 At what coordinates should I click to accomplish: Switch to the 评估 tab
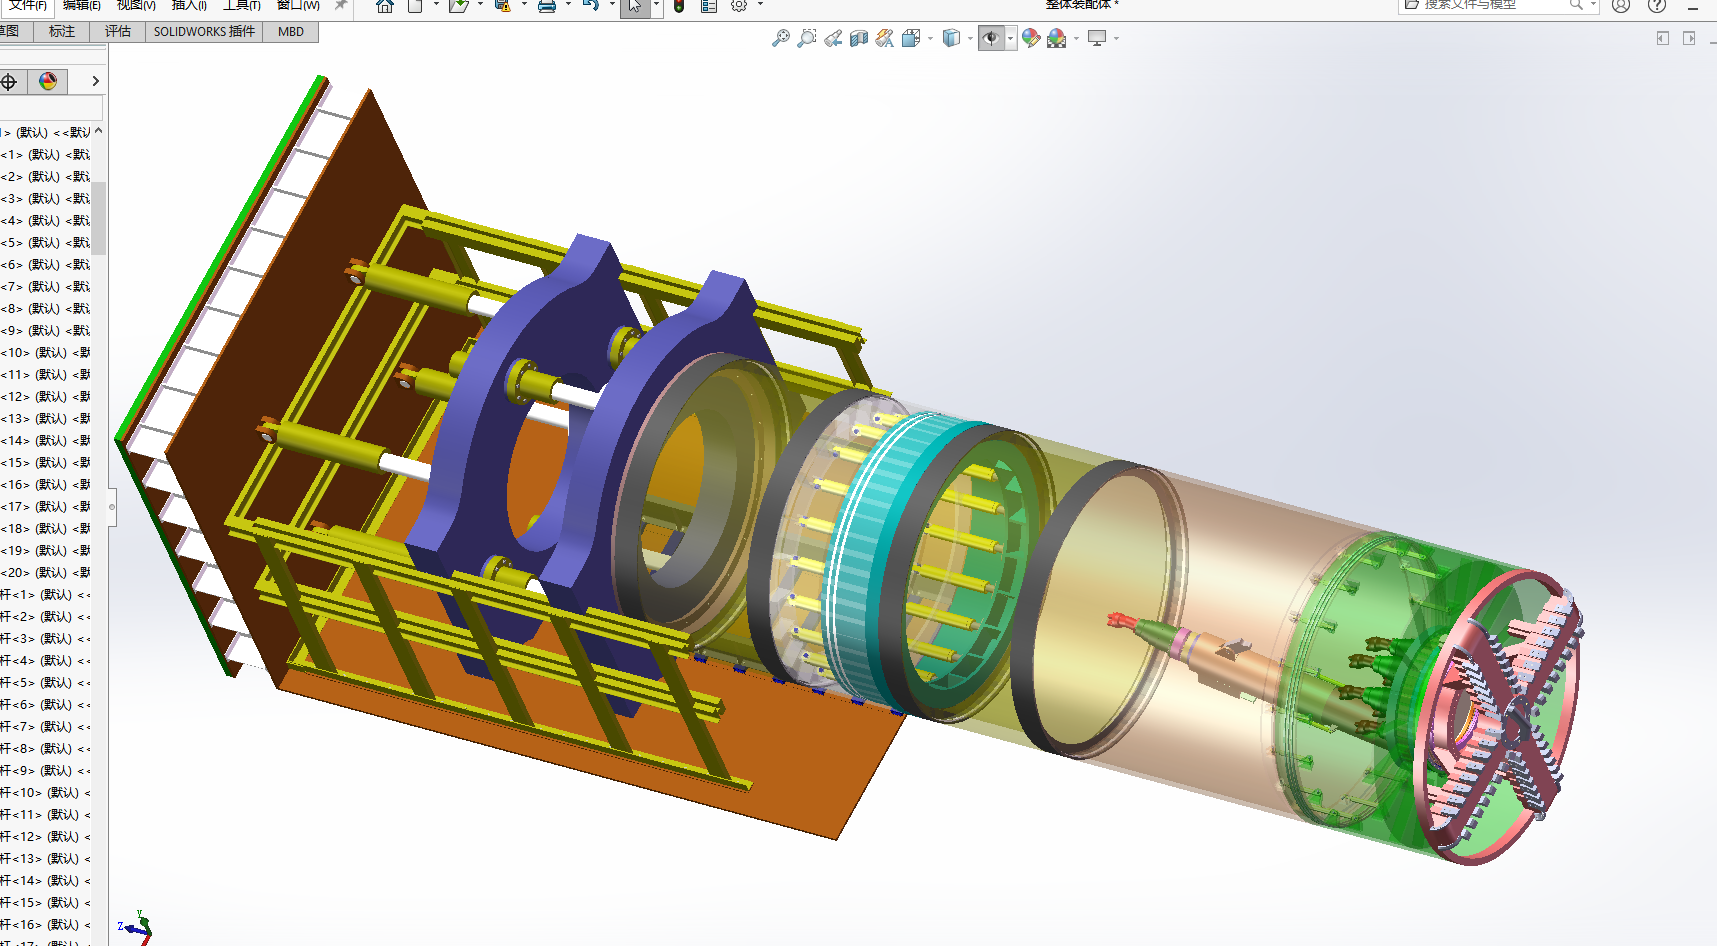(118, 32)
